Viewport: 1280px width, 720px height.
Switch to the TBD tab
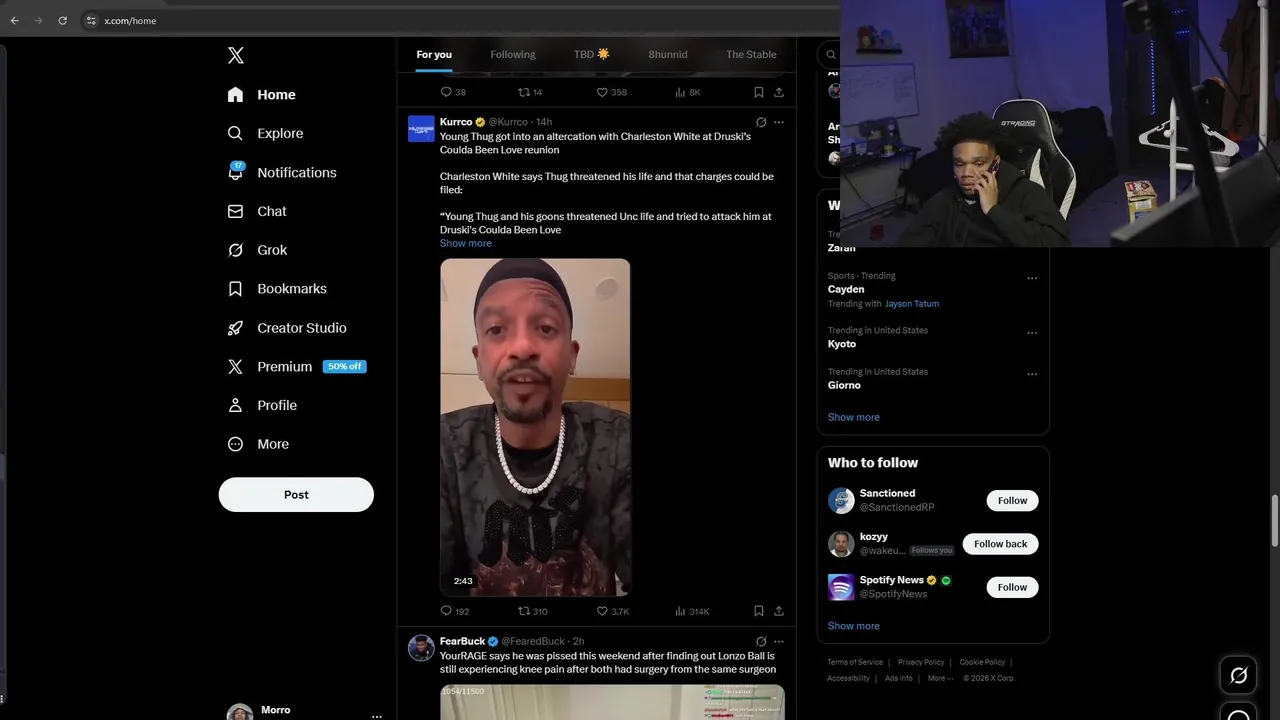coord(591,54)
